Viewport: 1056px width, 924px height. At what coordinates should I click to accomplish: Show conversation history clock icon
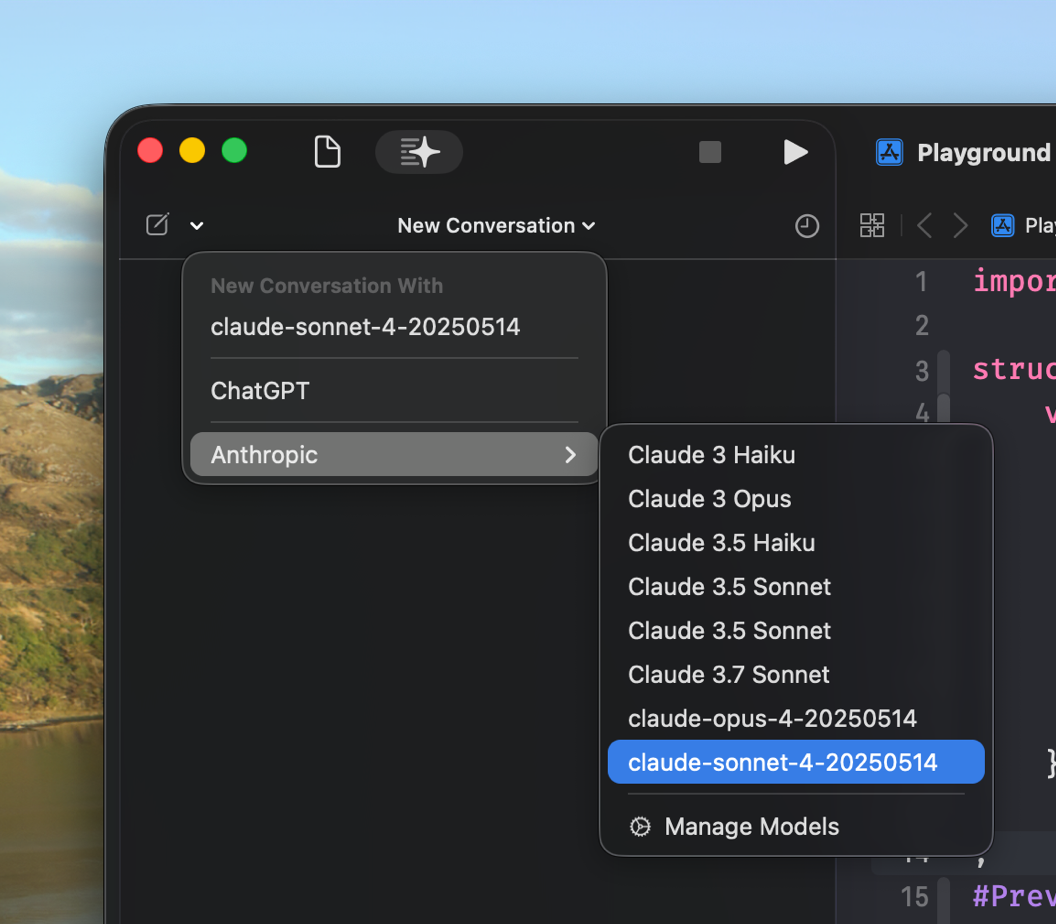807,226
